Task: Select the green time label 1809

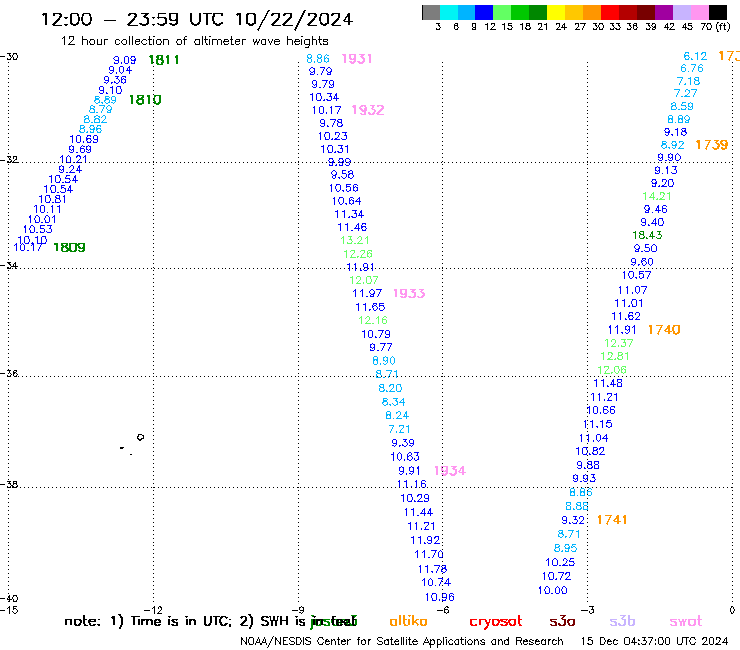Action: click(69, 247)
